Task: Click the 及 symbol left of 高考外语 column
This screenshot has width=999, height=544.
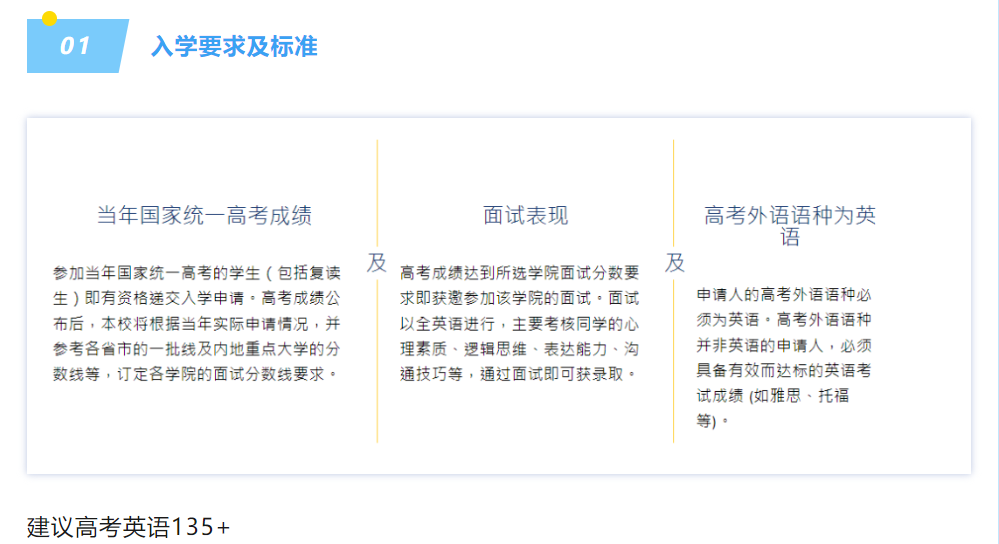Action: point(675,263)
